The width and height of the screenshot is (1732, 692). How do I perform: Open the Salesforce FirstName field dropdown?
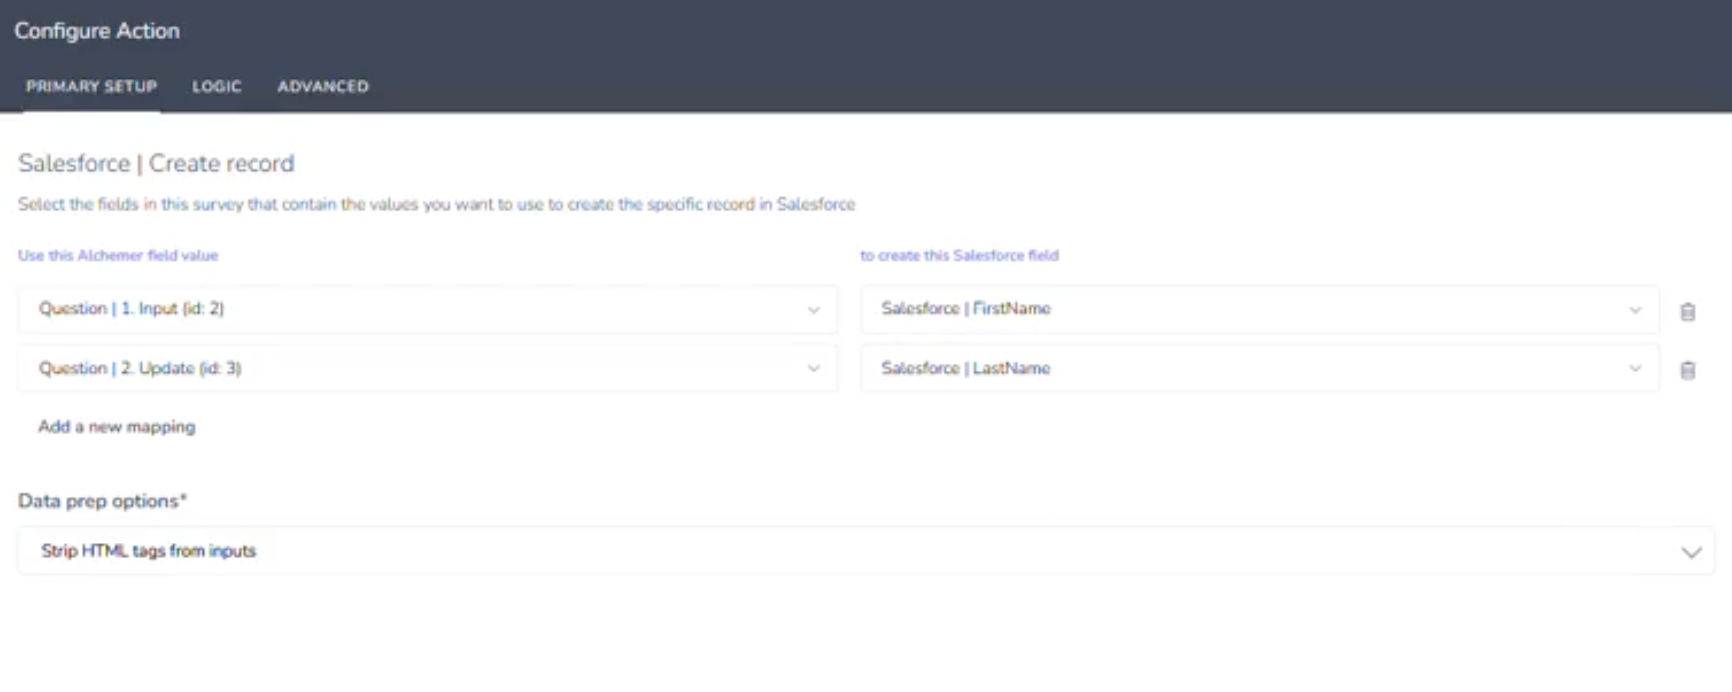pyautogui.click(x=1260, y=309)
